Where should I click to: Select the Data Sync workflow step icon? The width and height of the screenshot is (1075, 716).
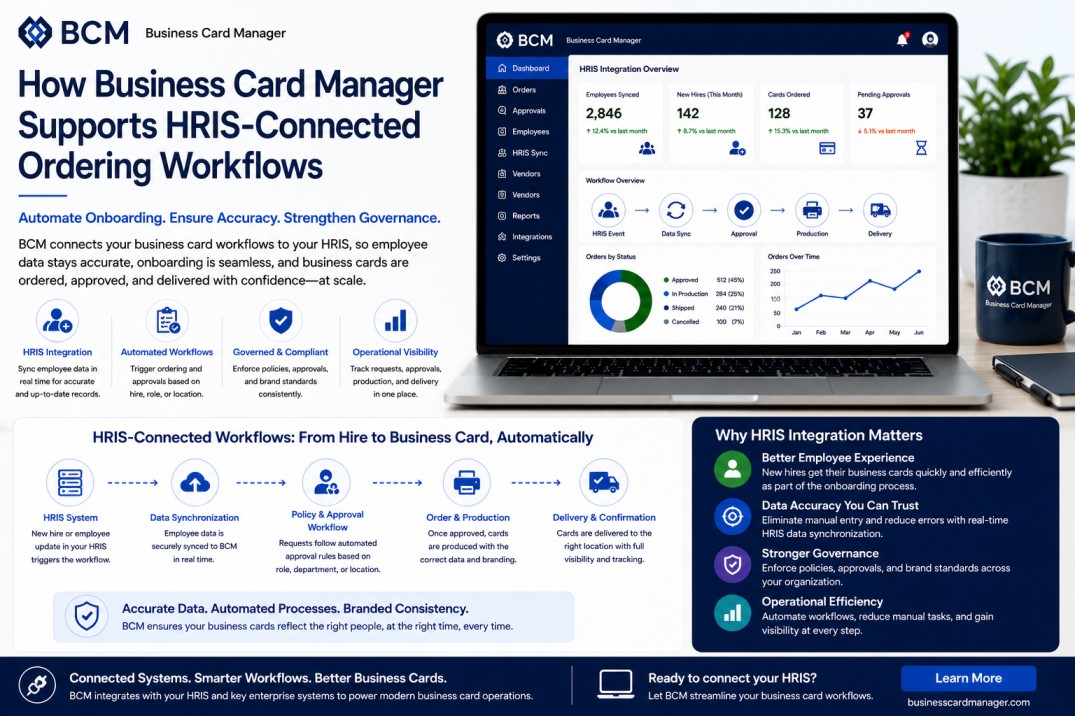[x=676, y=210]
